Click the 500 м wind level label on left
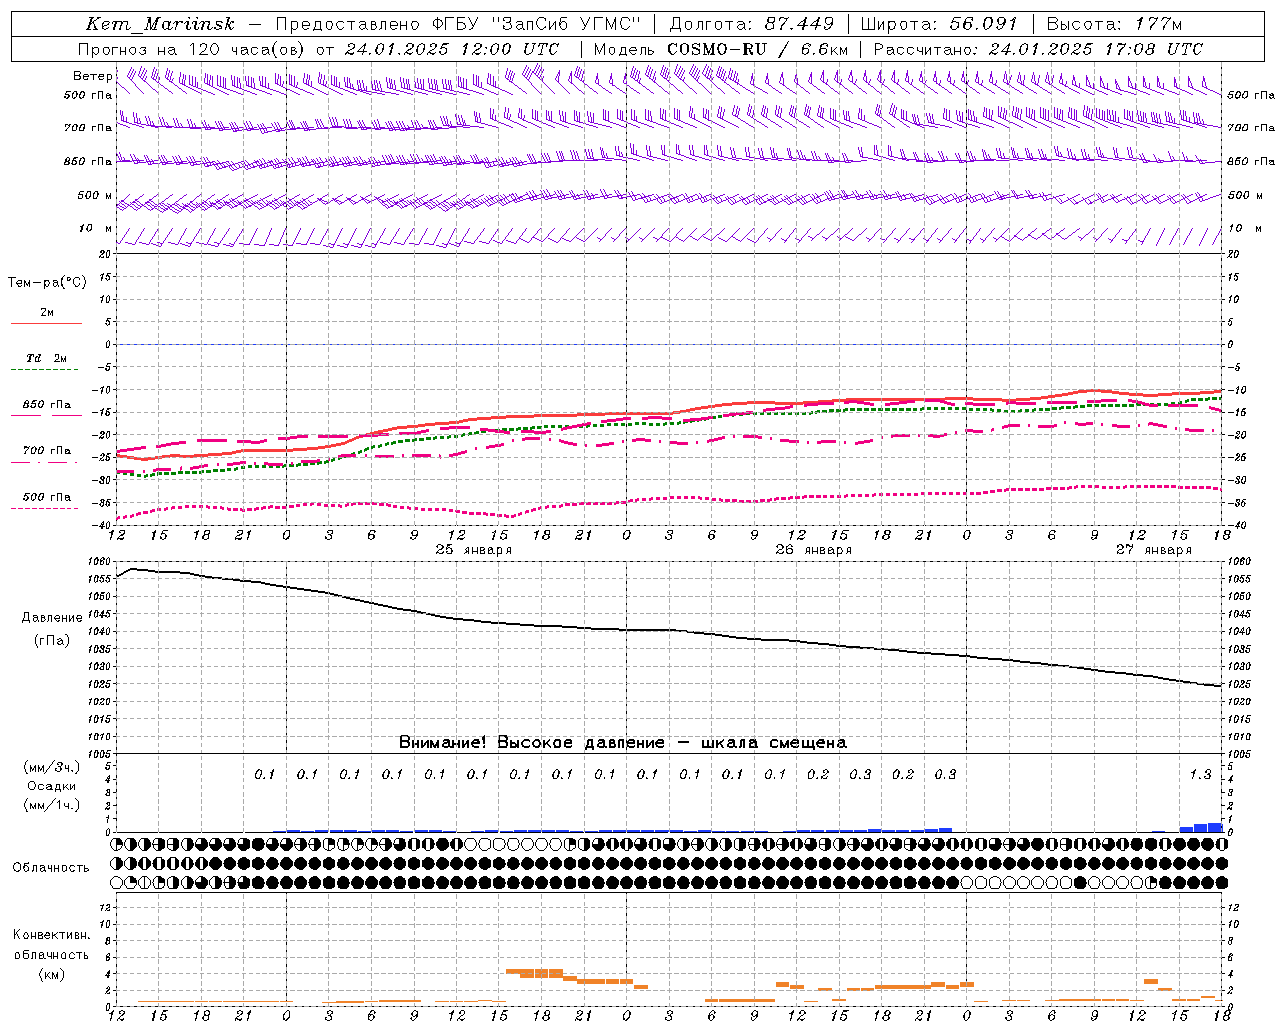 tap(95, 195)
